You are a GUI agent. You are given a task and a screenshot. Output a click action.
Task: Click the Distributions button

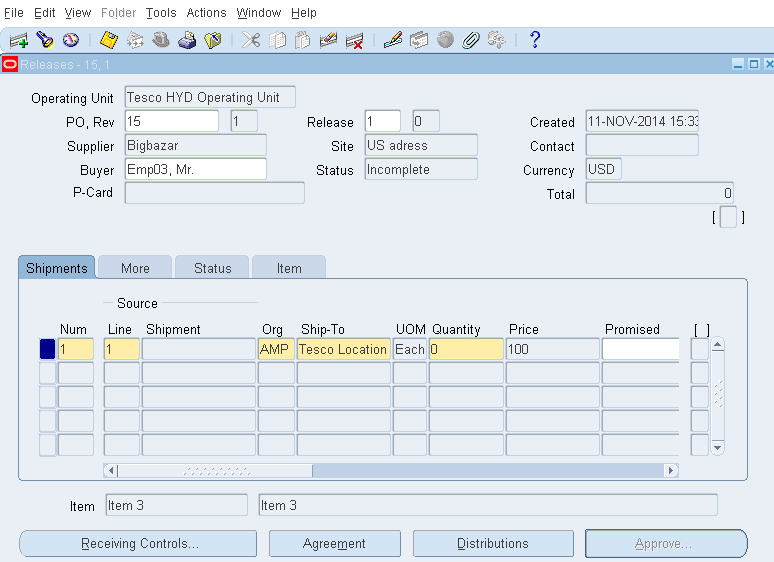pos(492,543)
